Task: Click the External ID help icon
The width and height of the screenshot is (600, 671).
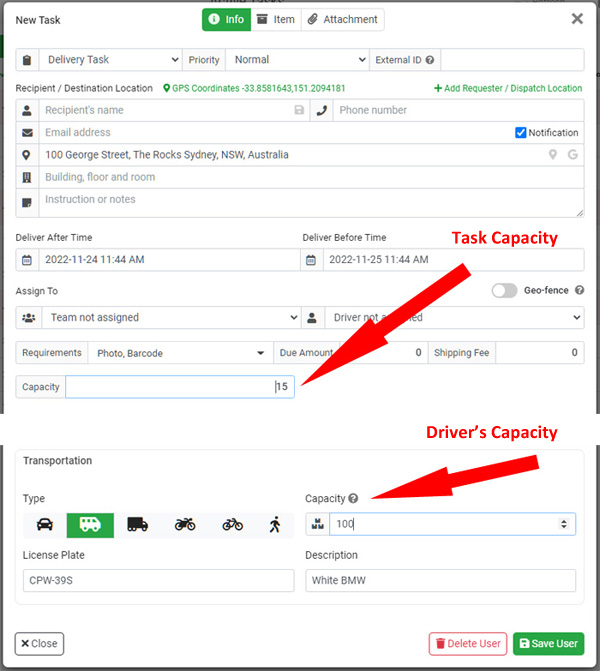Action: click(x=430, y=60)
